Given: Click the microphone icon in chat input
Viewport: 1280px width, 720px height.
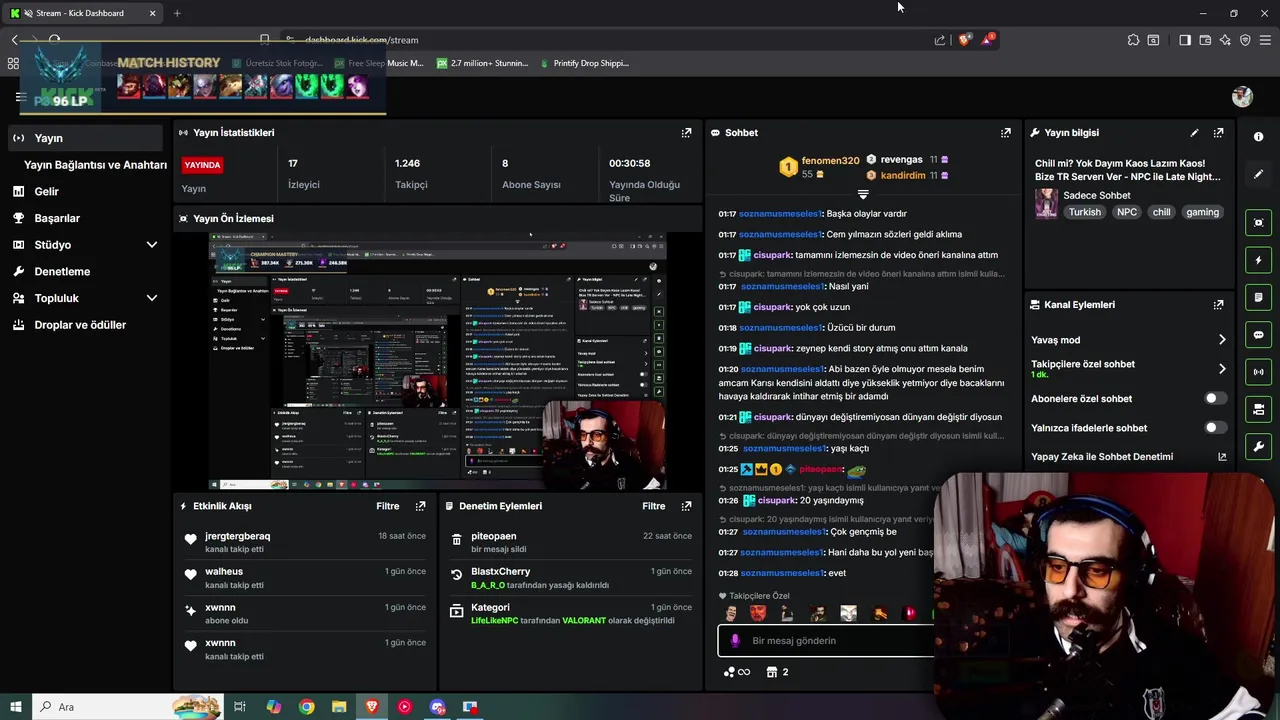Looking at the screenshot, I should click(x=735, y=640).
